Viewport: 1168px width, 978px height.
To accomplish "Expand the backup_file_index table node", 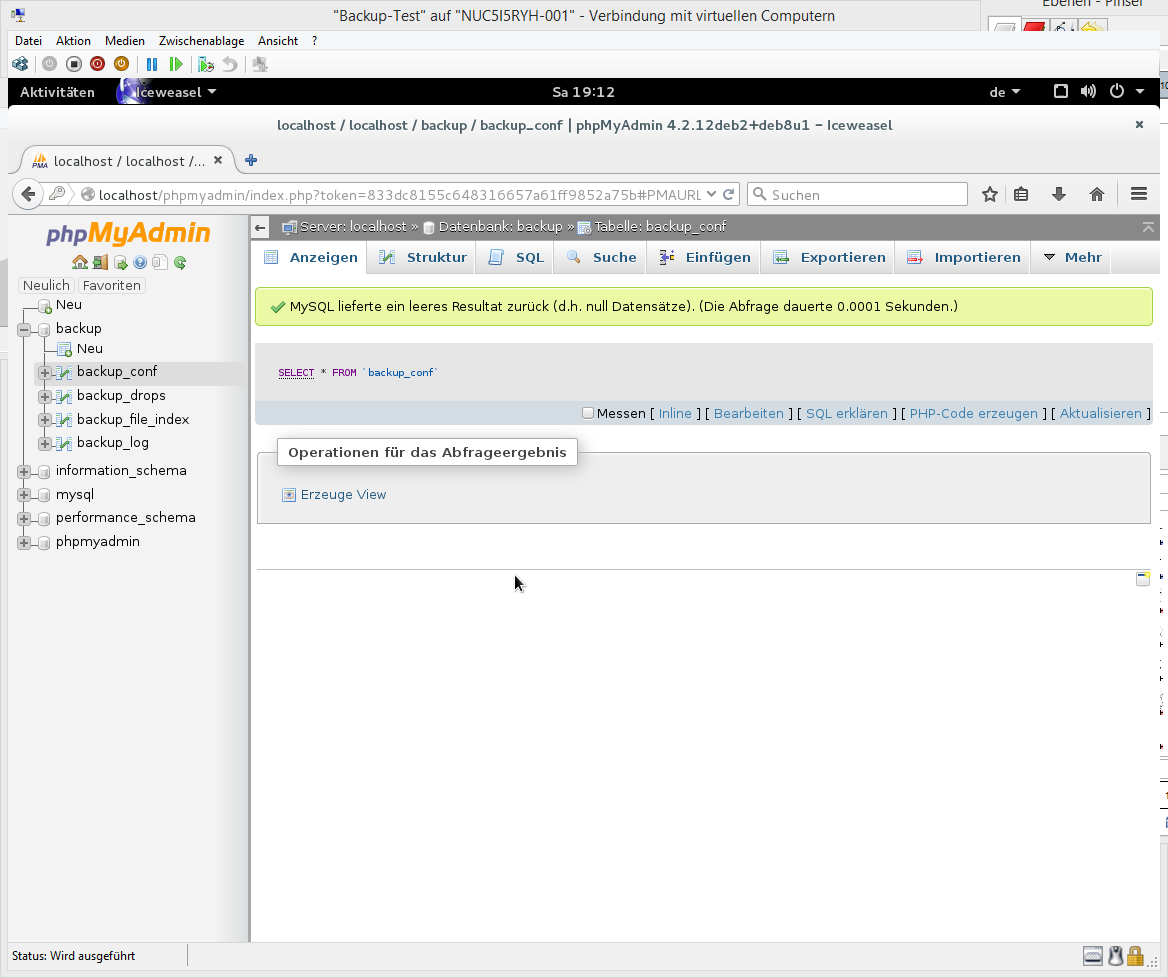I will 45,419.
